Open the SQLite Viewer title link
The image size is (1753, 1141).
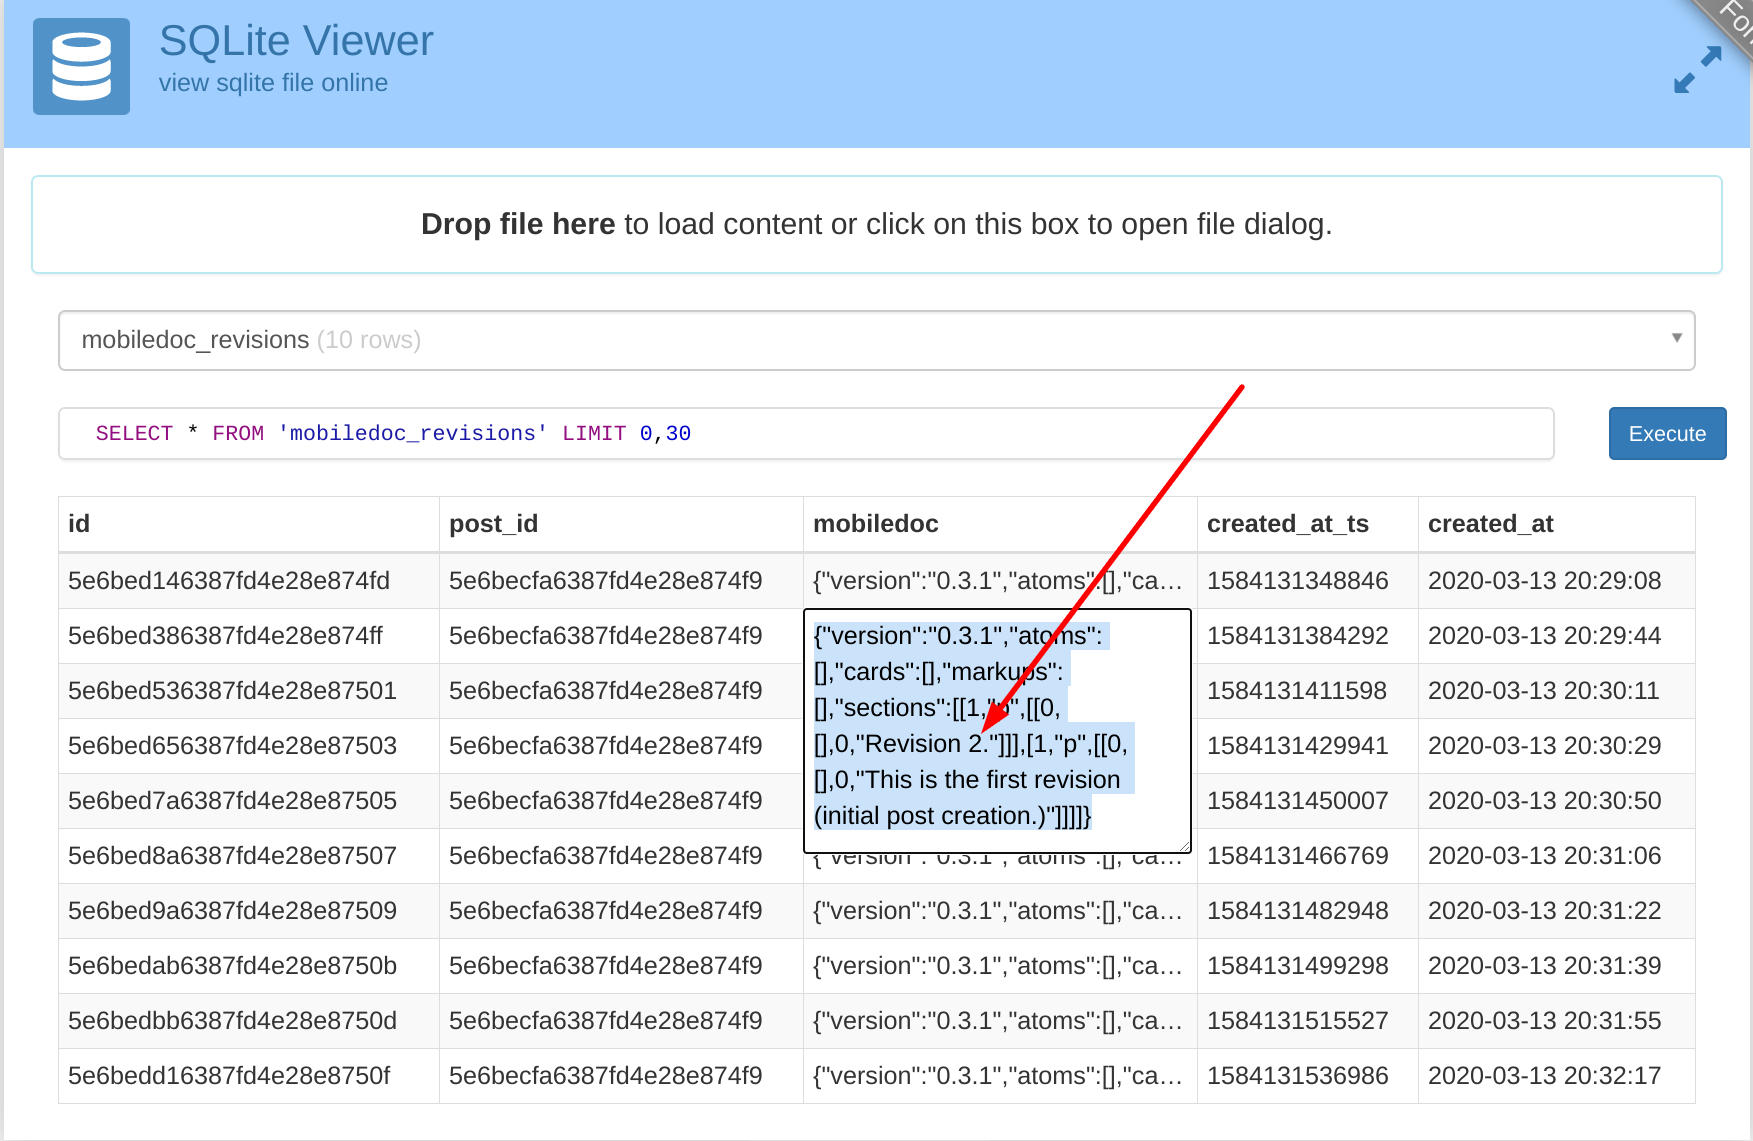coord(296,41)
